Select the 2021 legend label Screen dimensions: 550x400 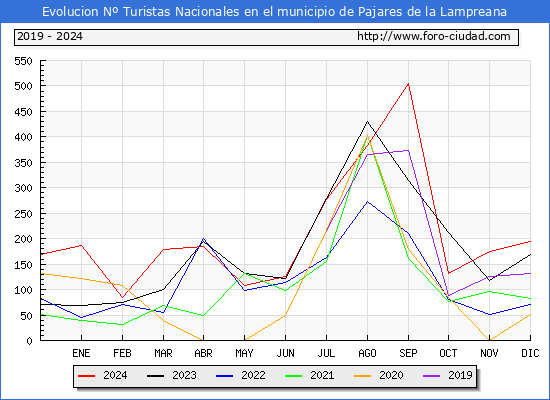(x=322, y=375)
